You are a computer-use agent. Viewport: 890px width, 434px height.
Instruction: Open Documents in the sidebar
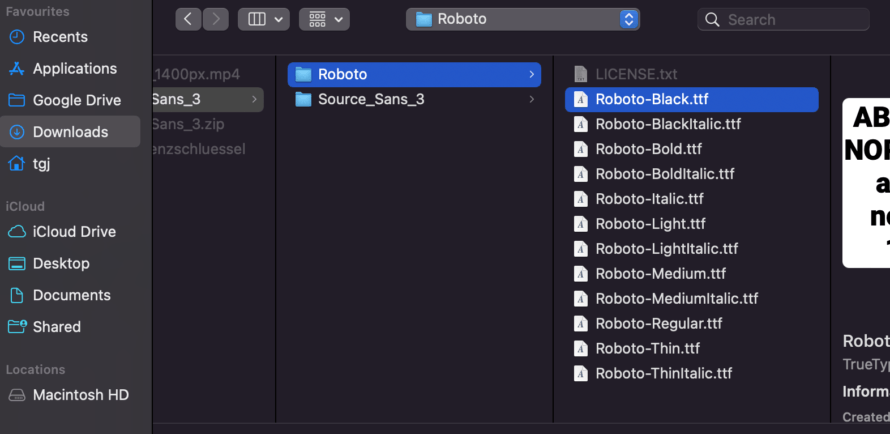tap(71, 296)
